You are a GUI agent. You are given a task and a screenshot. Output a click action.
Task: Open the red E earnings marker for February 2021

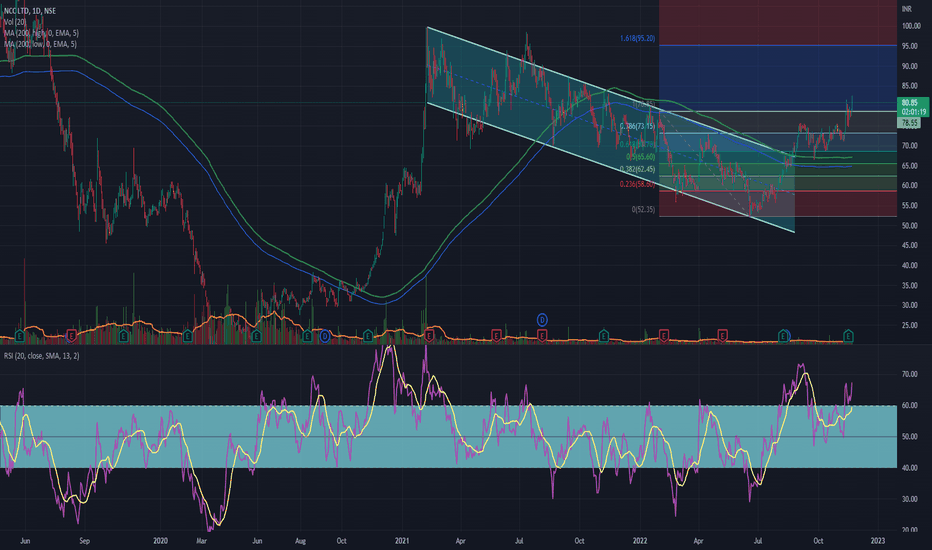(429, 336)
